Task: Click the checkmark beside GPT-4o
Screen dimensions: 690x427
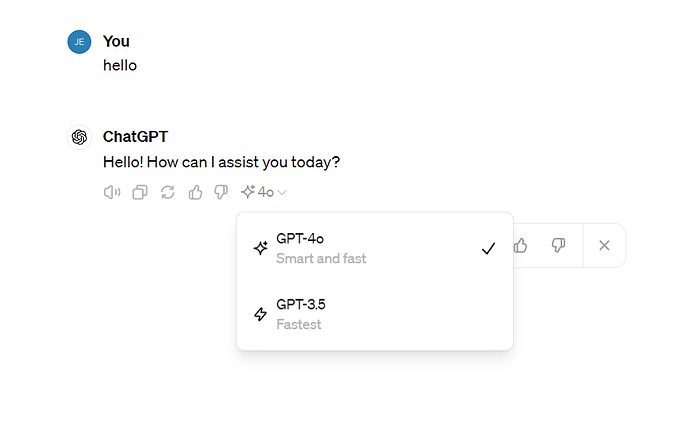Action: coord(488,249)
